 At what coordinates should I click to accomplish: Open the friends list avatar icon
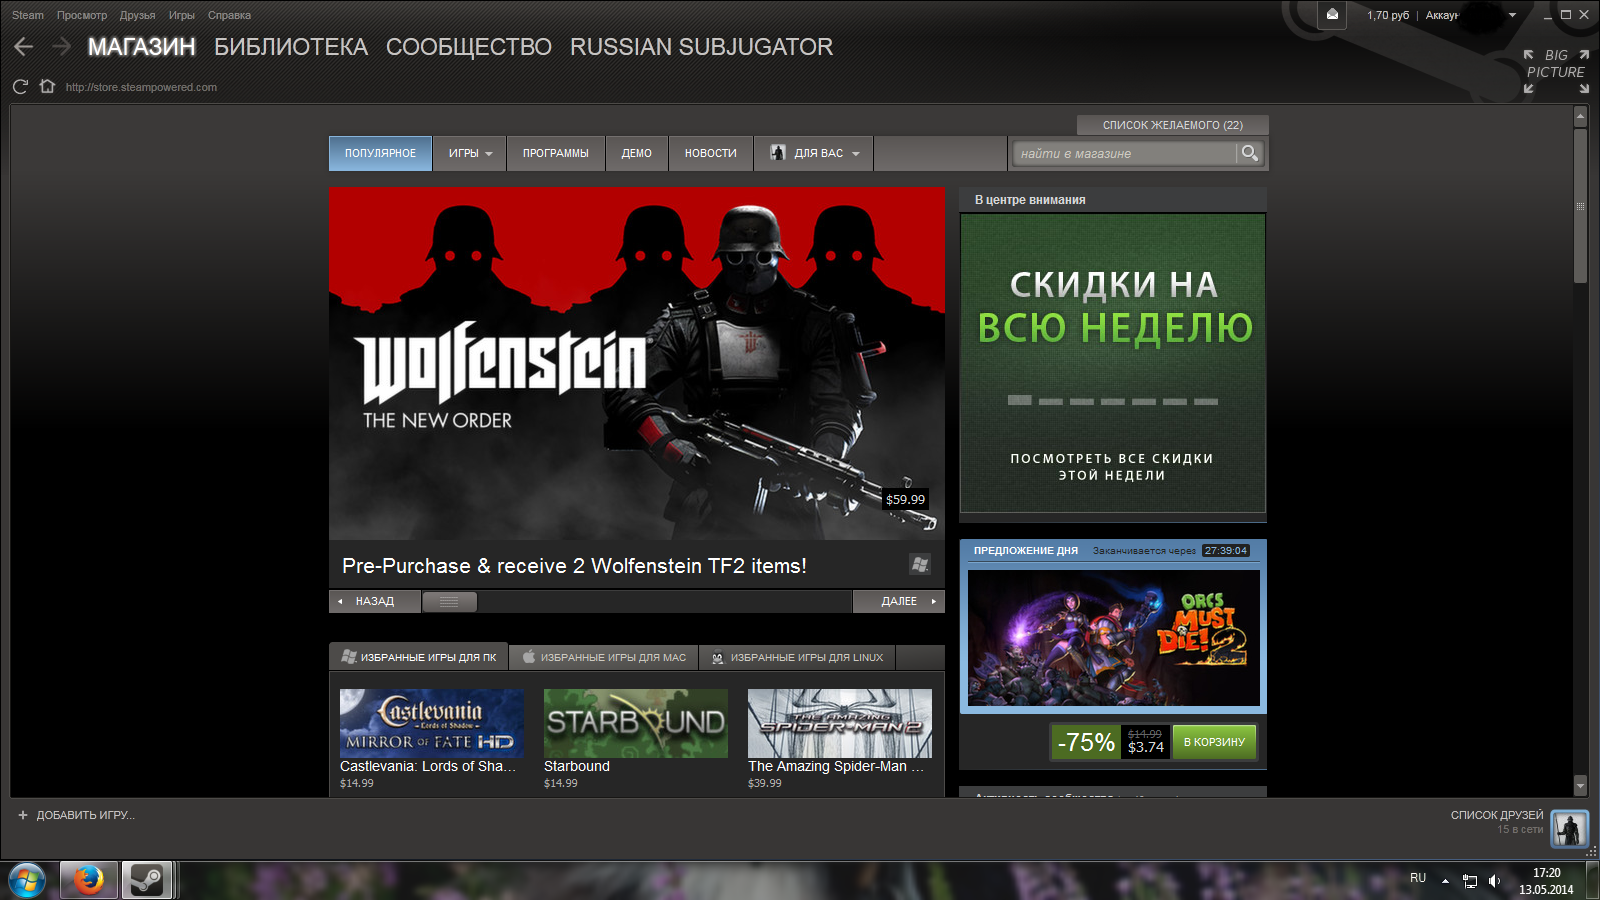1570,829
